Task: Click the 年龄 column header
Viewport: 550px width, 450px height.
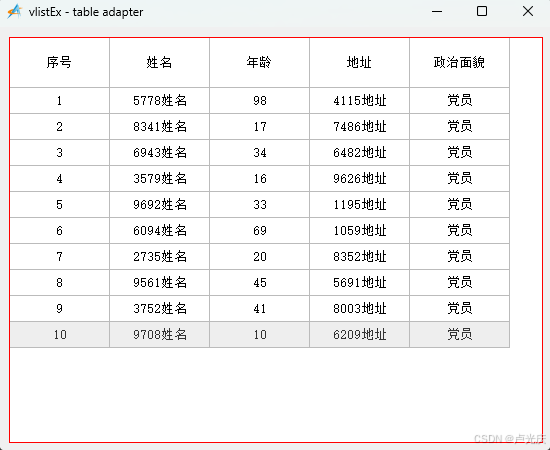Action: pyautogui.click(x=260, y=62)
